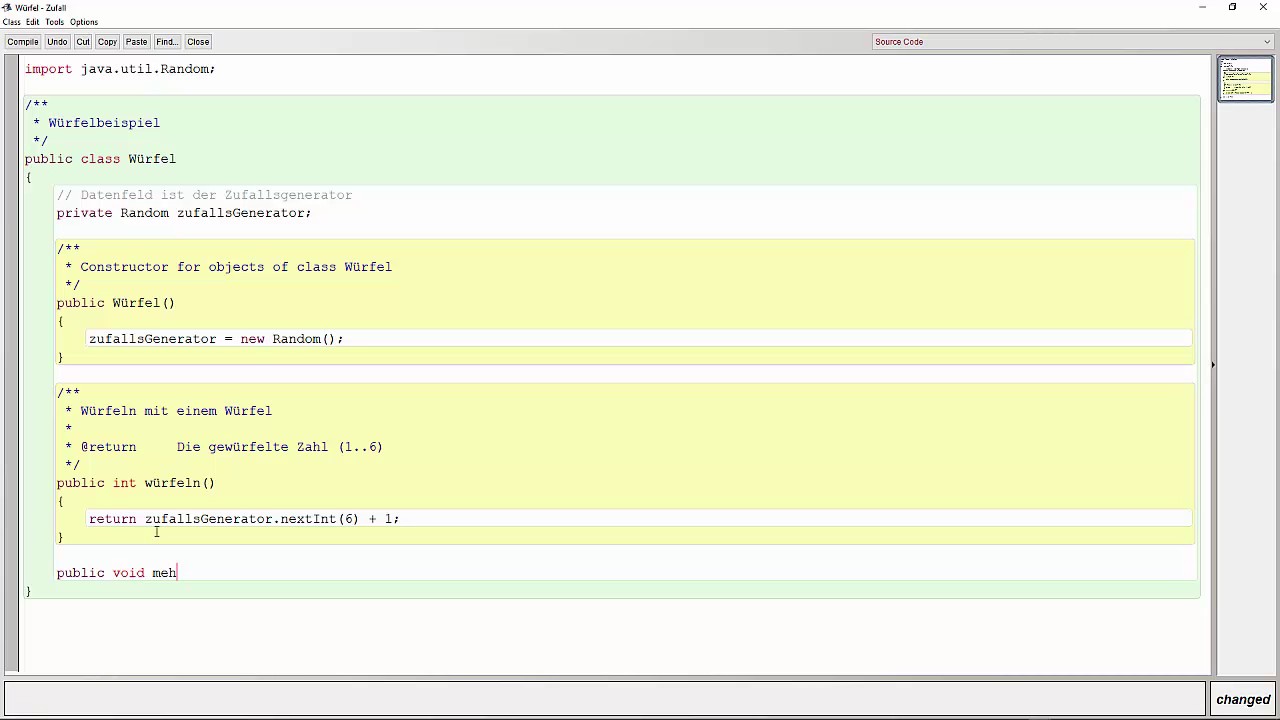Screen dimensions: 1280x720
Task: Click the BlueJ icon in title bar
Action: pos(7,7)
